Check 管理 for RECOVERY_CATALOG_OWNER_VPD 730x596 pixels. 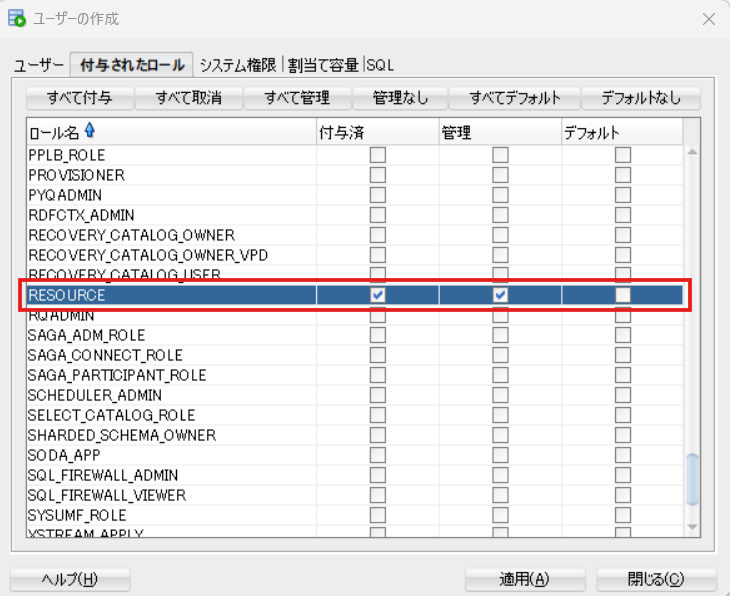tap(500, 255)
